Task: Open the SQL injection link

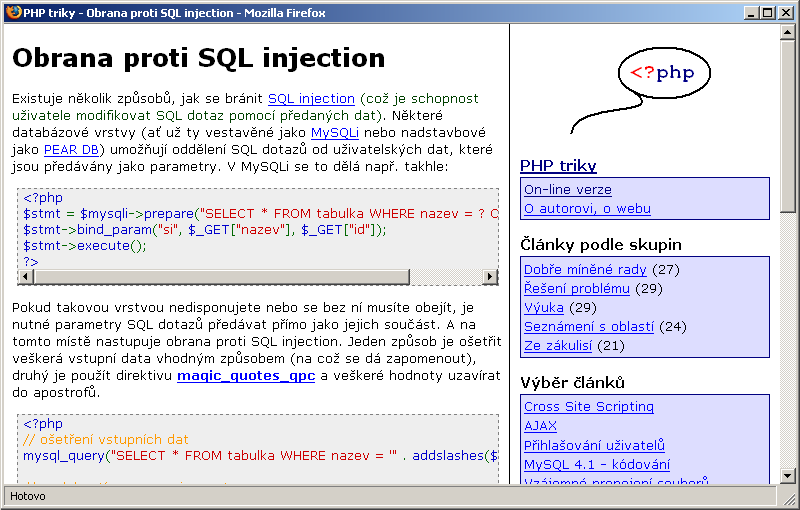Action: [311, 98]
